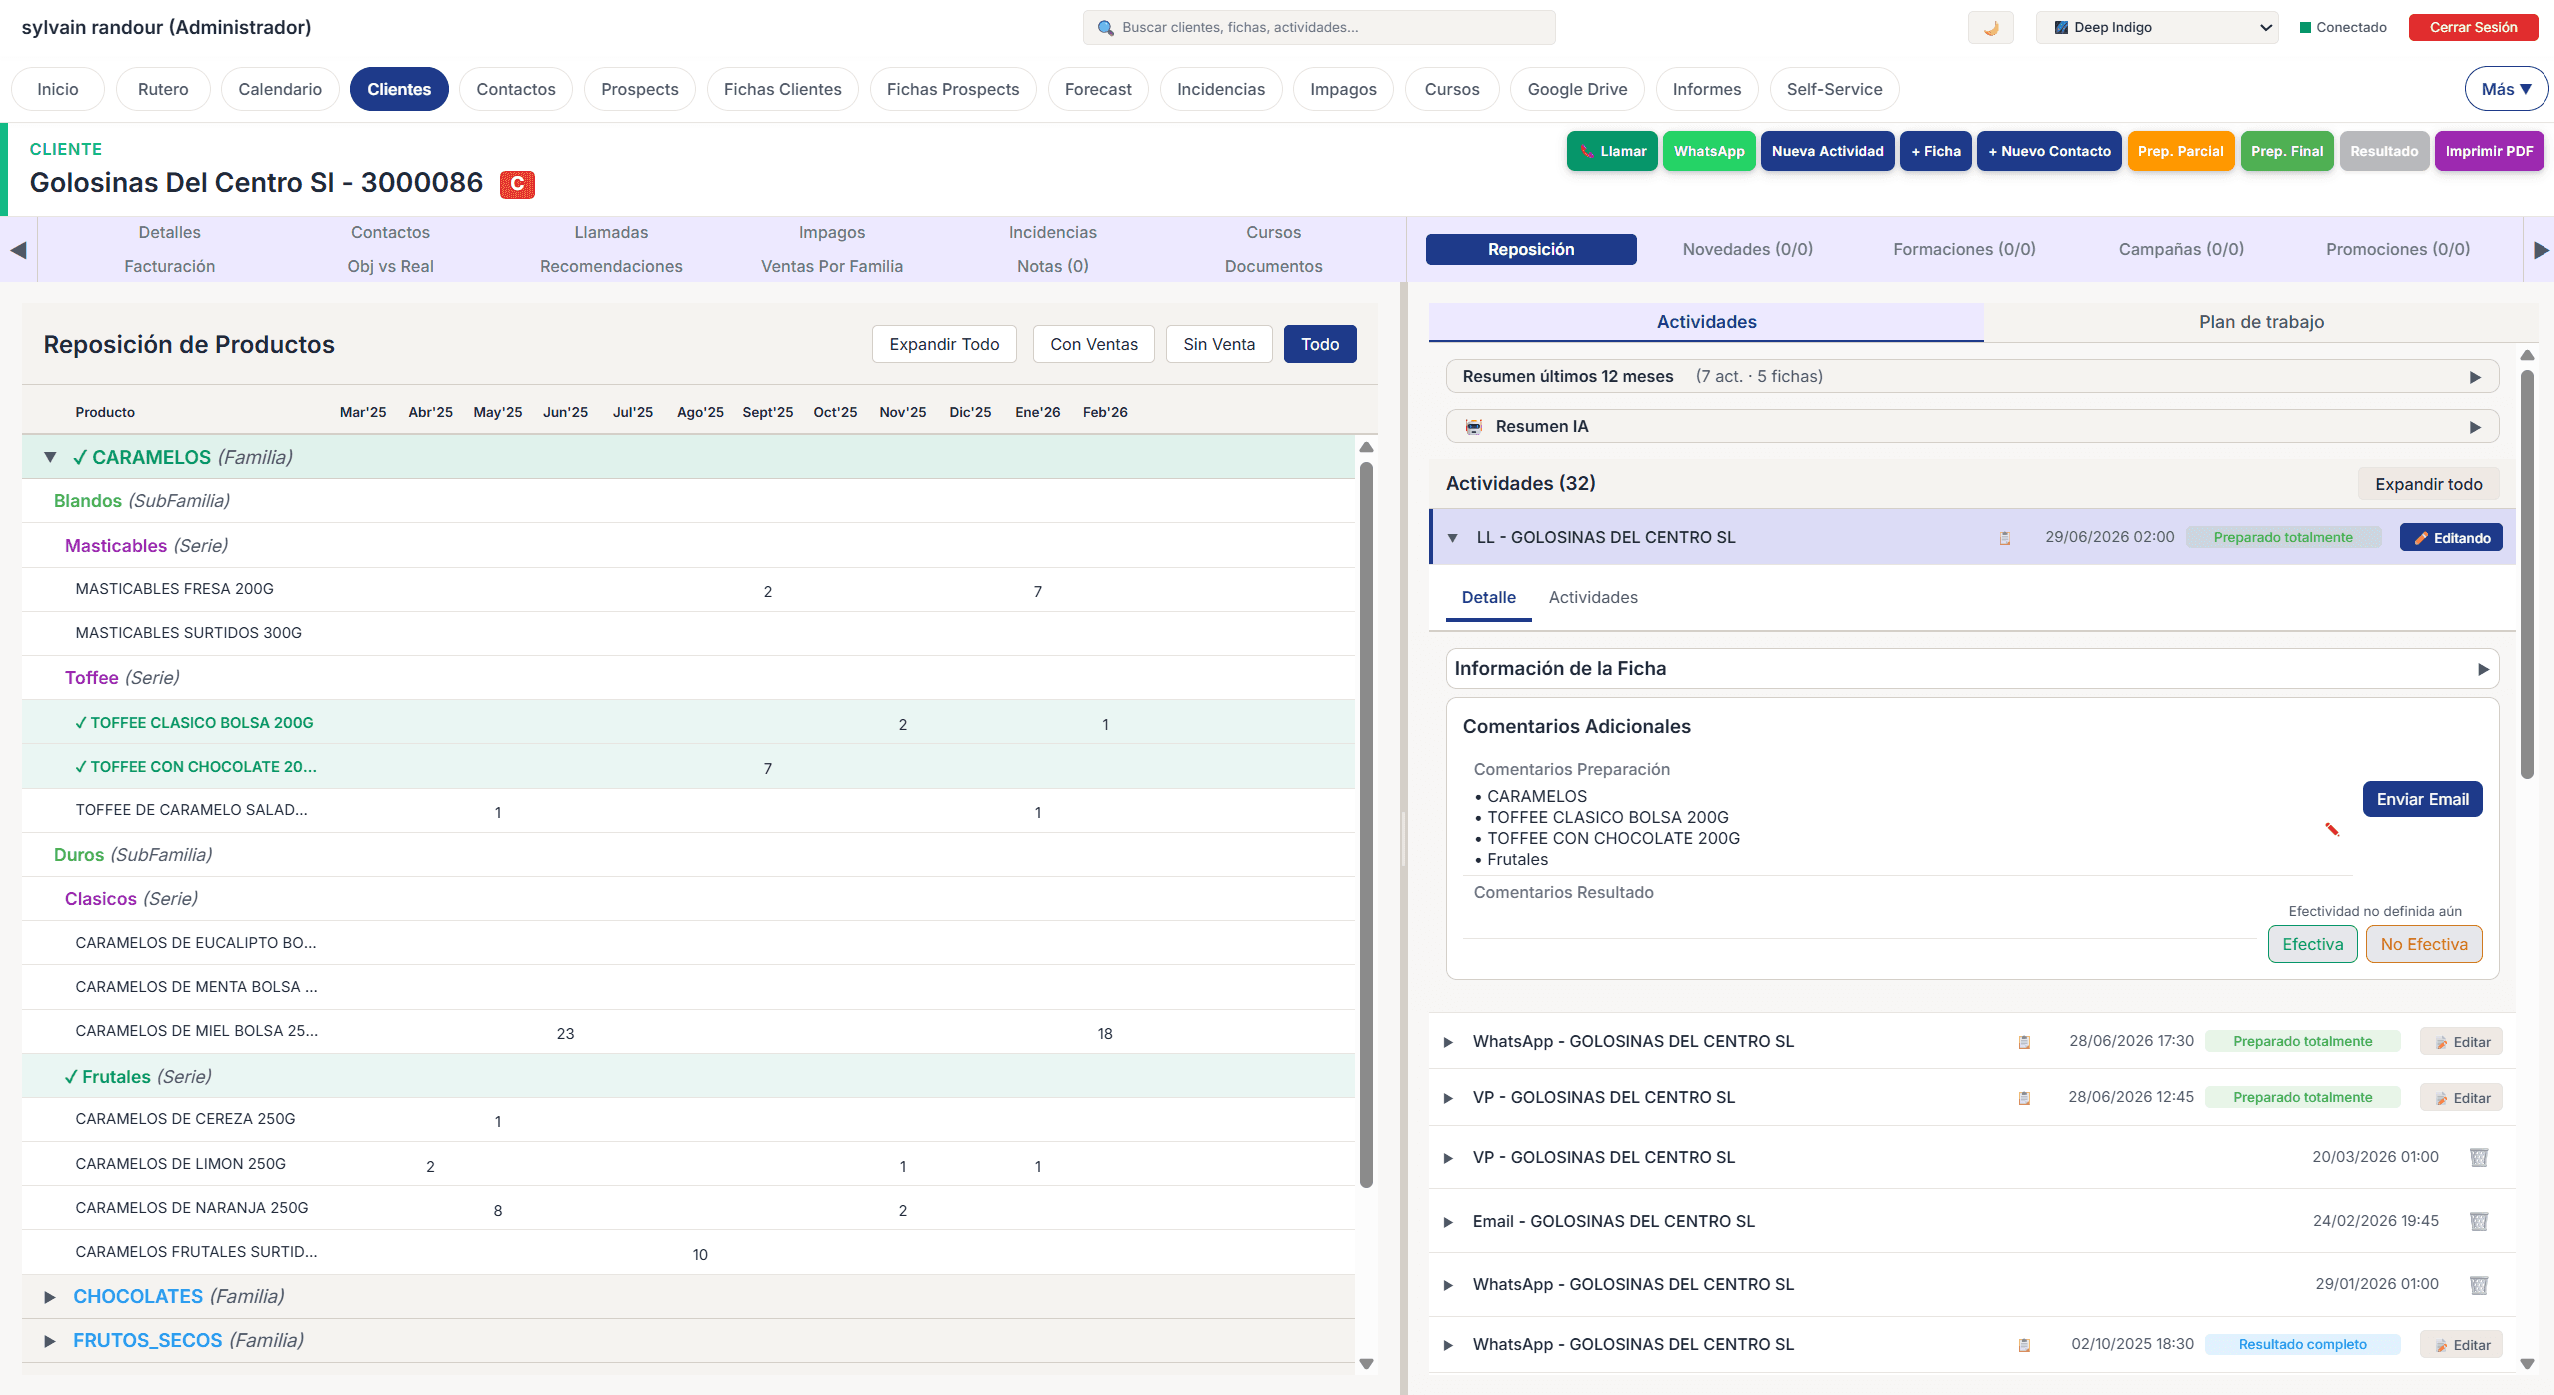
Task: Switch to the Plan de trabajo tab
Action: [x=2261, y=321]
